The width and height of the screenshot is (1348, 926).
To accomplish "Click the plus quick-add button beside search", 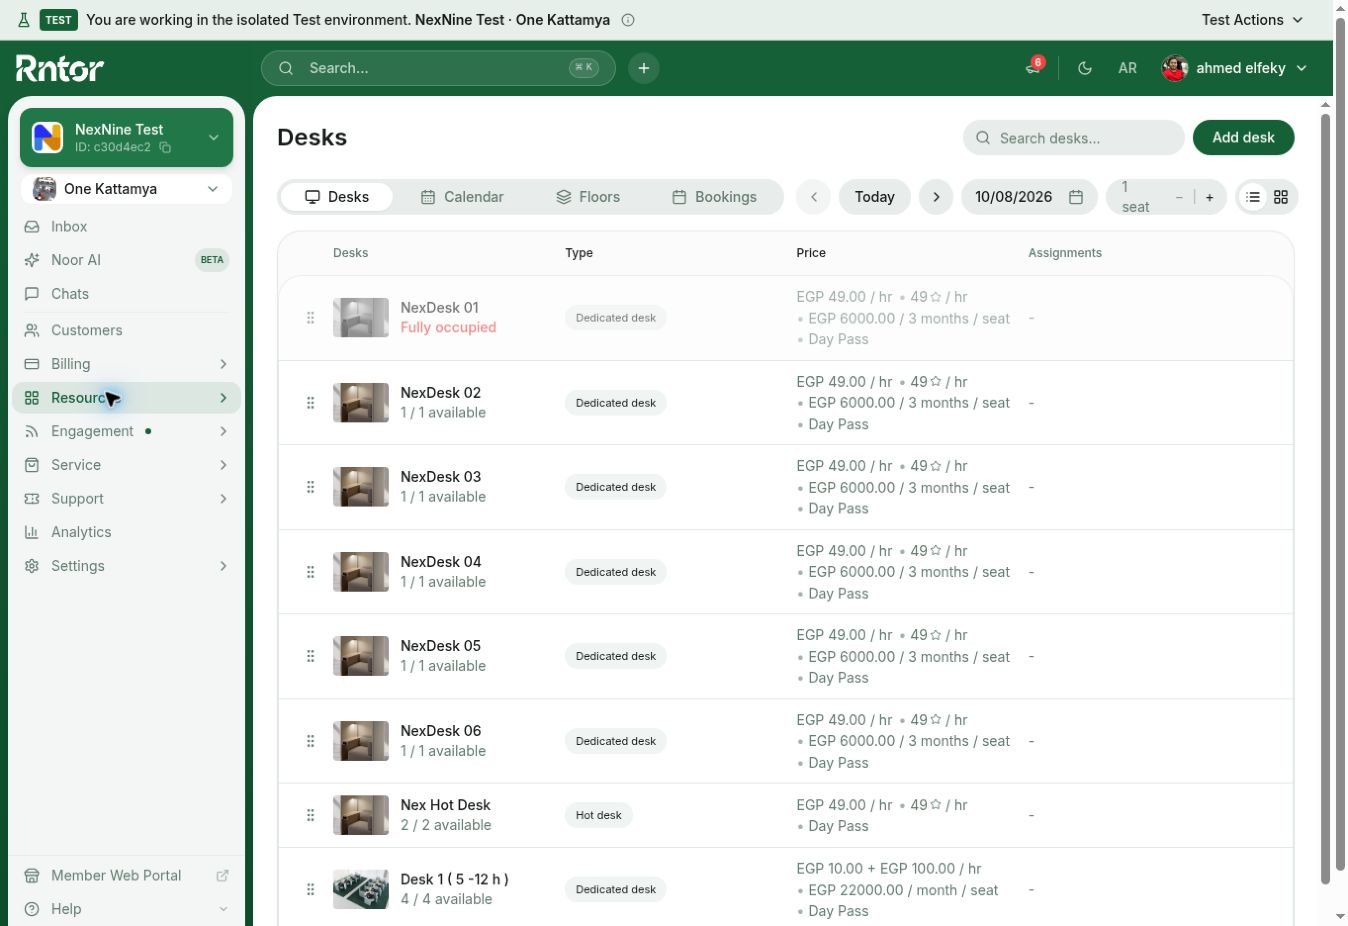I will pyautogui.click(x=644, y=68).
